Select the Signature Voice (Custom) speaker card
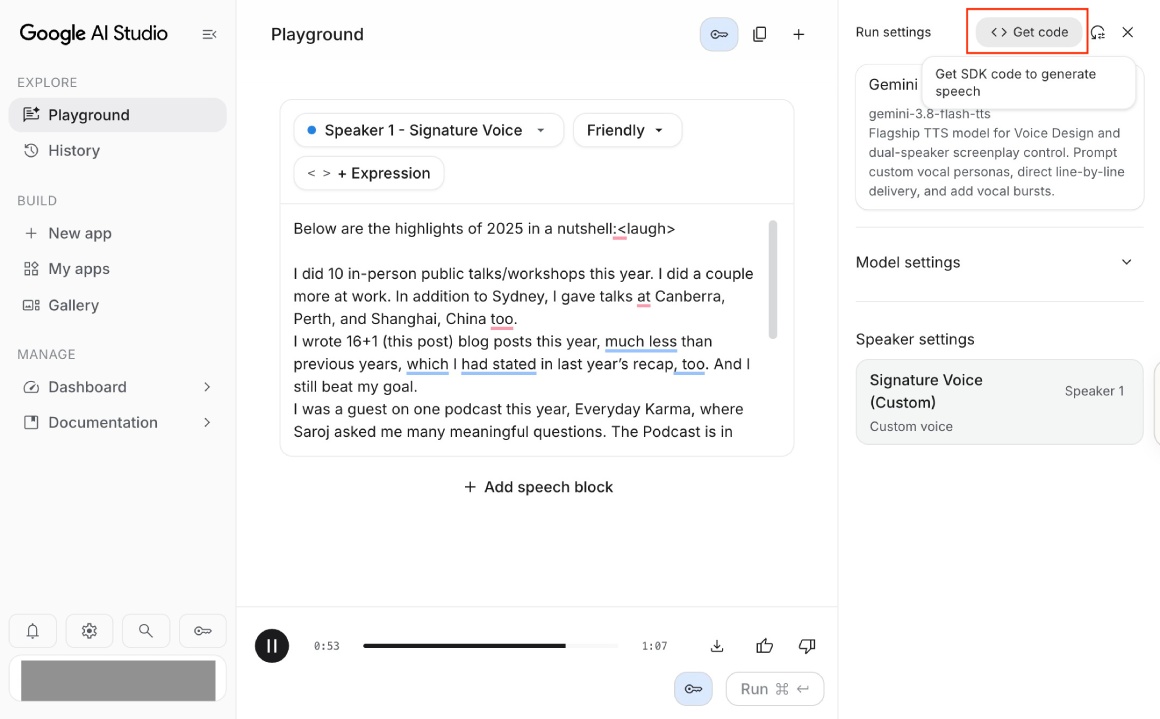 999,402
